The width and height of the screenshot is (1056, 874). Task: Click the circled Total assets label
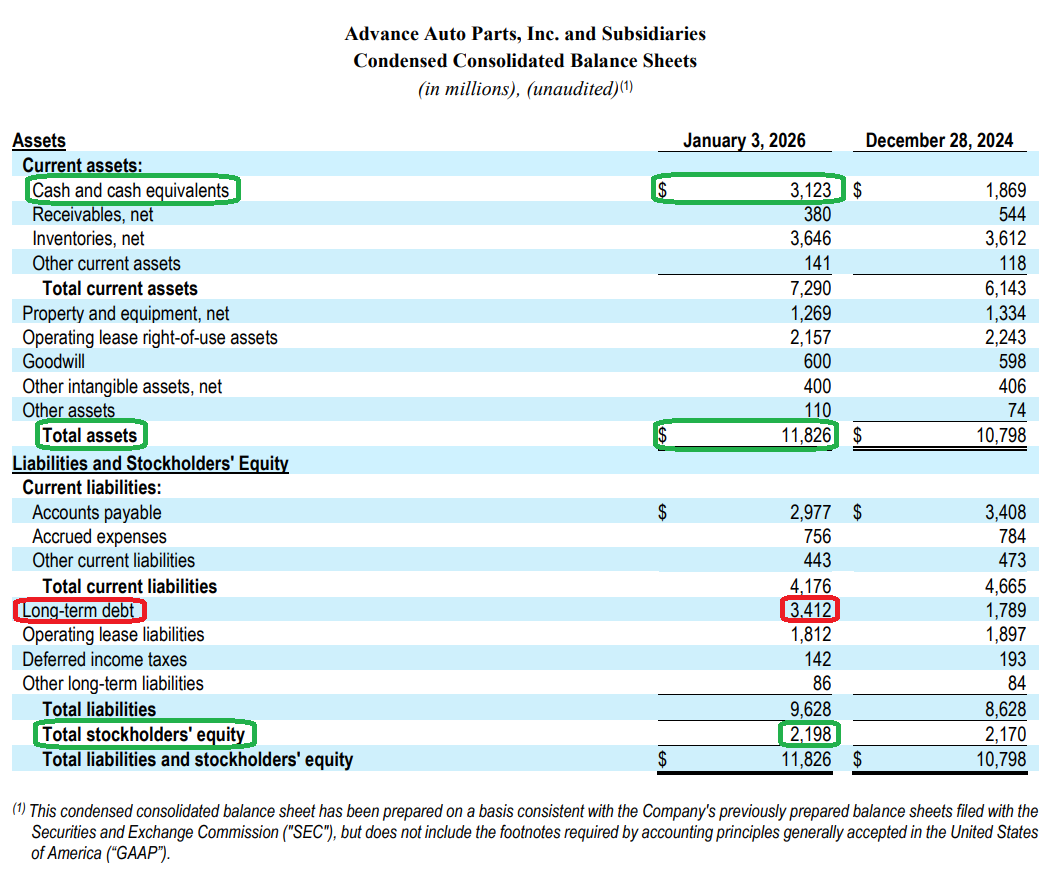point(90,435)
